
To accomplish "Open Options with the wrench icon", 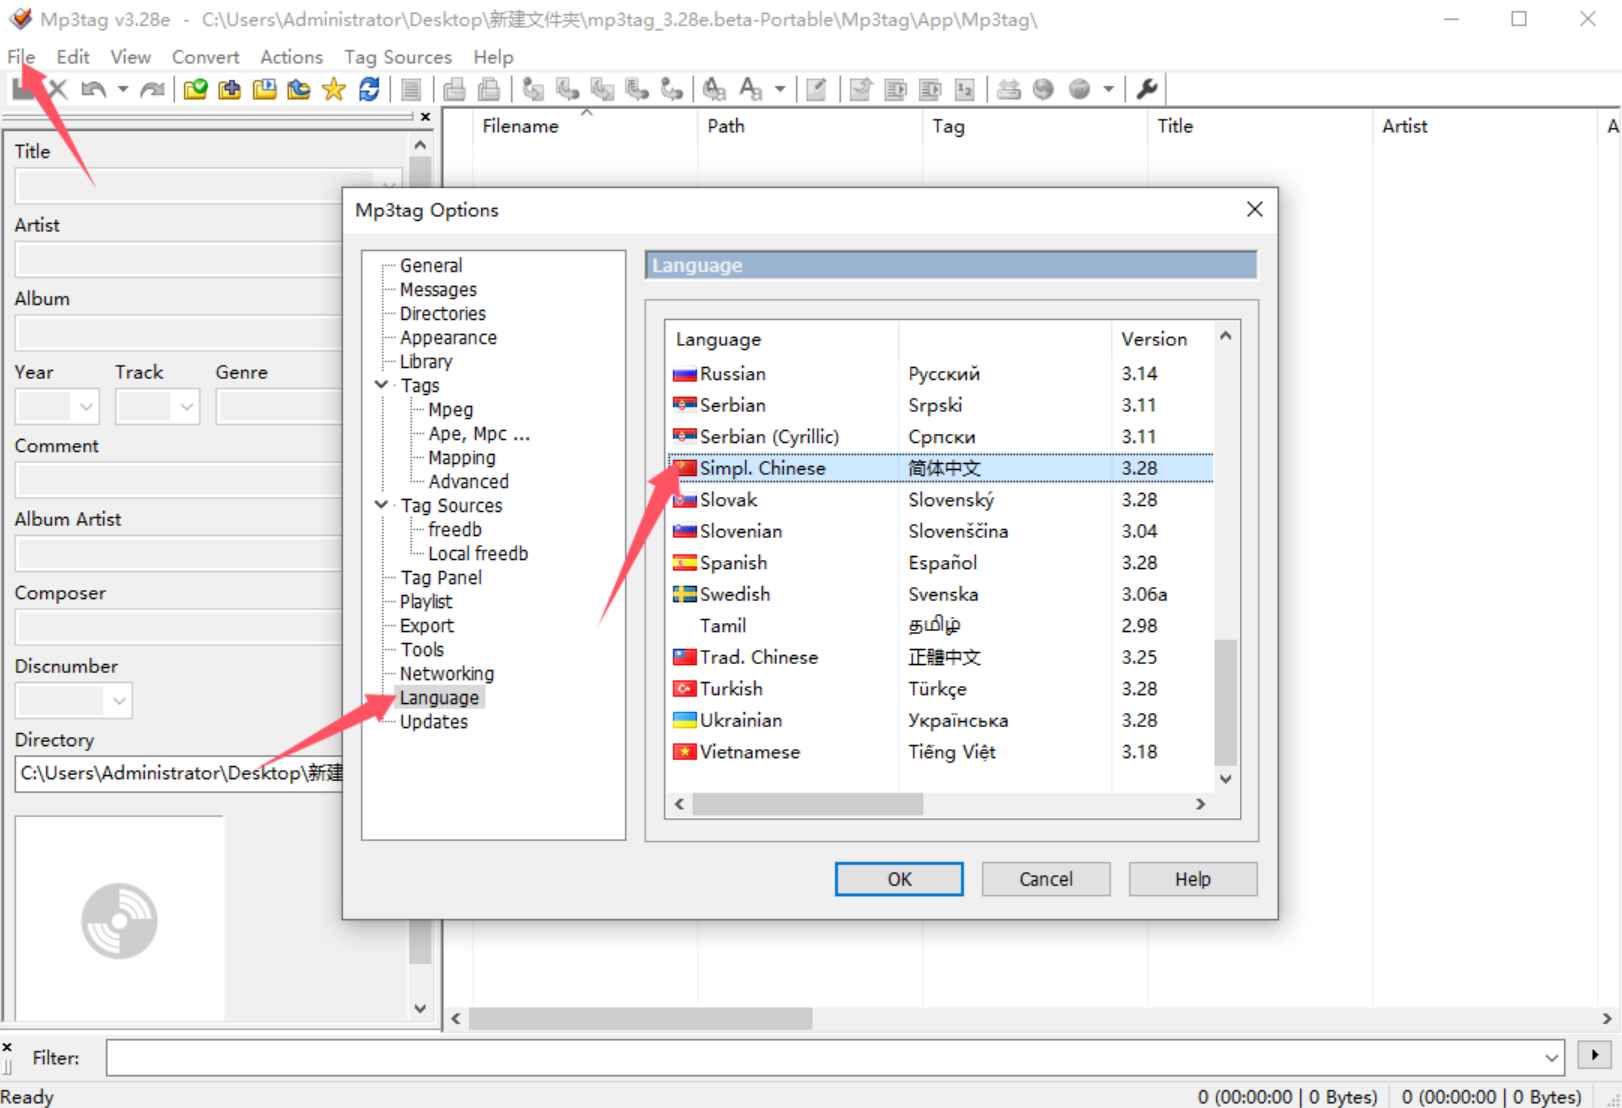I will click(x=1146, y=88).
